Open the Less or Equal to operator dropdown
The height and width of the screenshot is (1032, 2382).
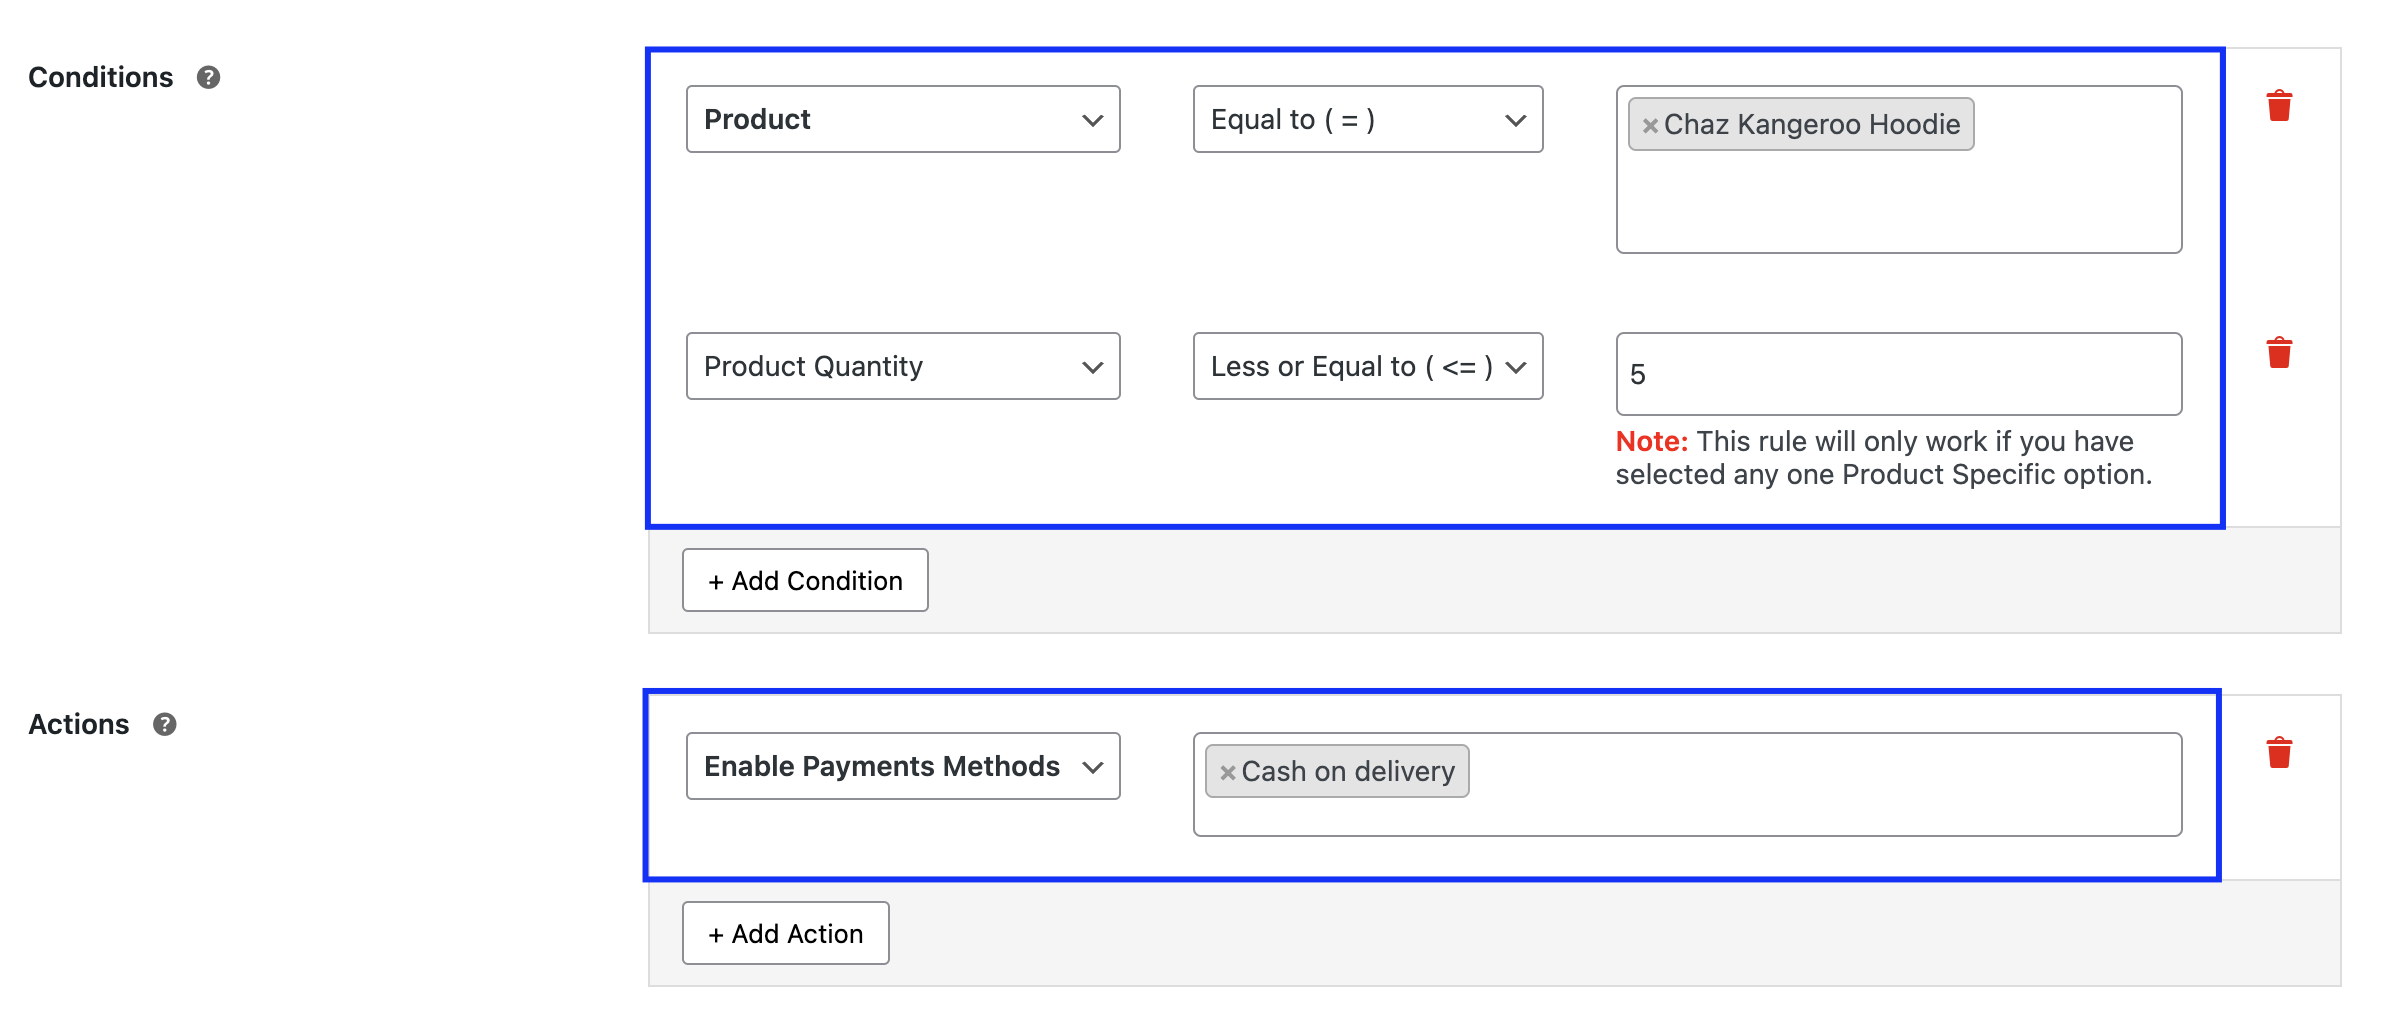(x=1367, y=366)
